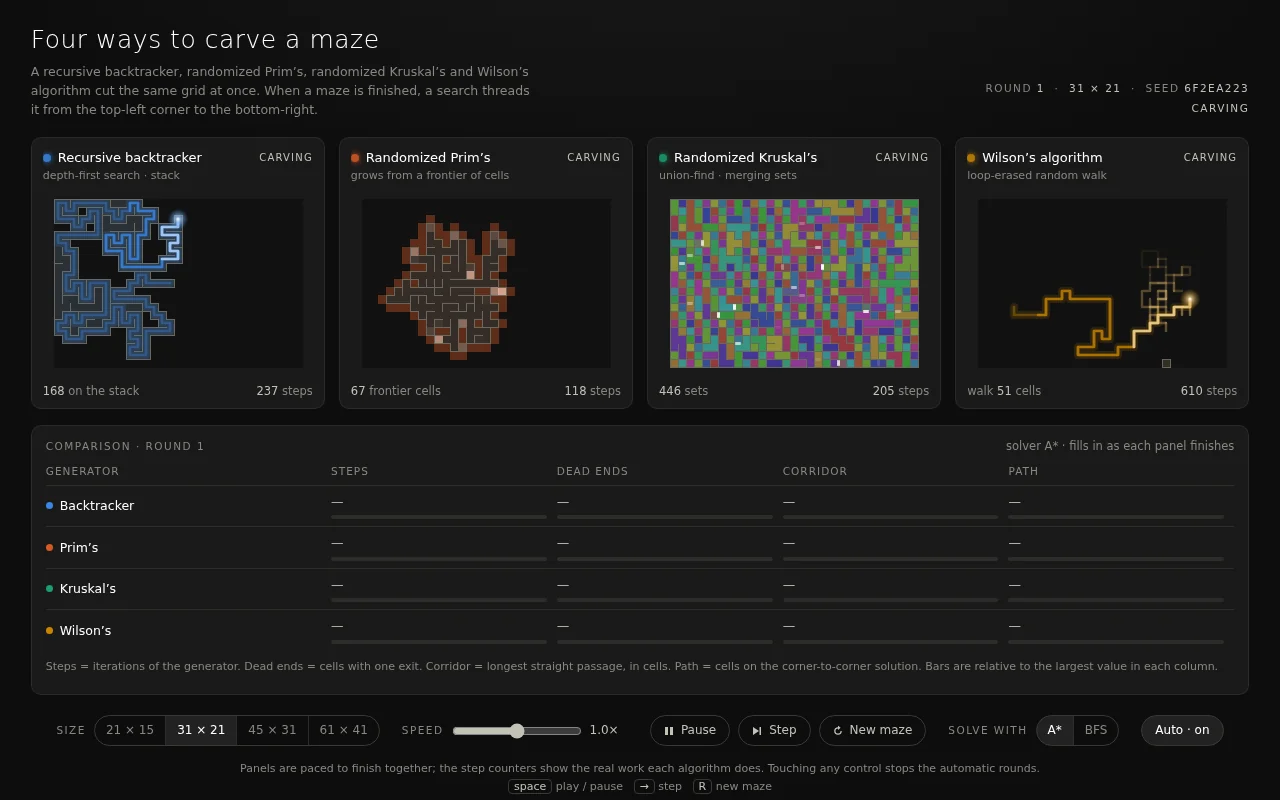This screenshot has width=1280, height=800.
Task: Click the '168 on the stack' counter
Action: point(91,391)
